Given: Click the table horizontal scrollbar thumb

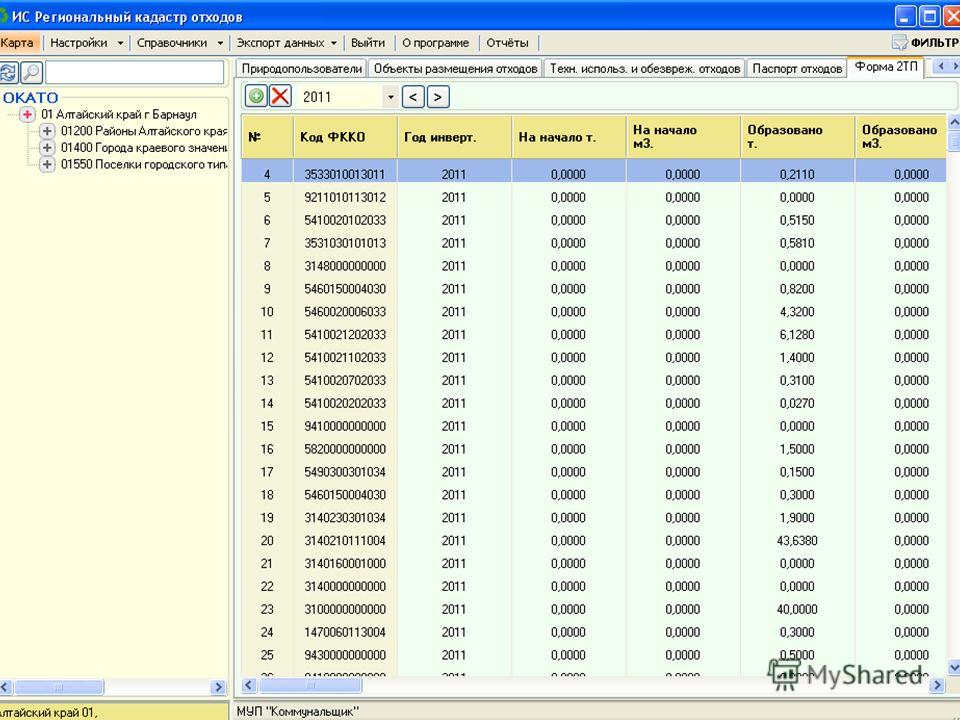Looking at the screenshot, I should pyautogui.click(x=310, y=685).
